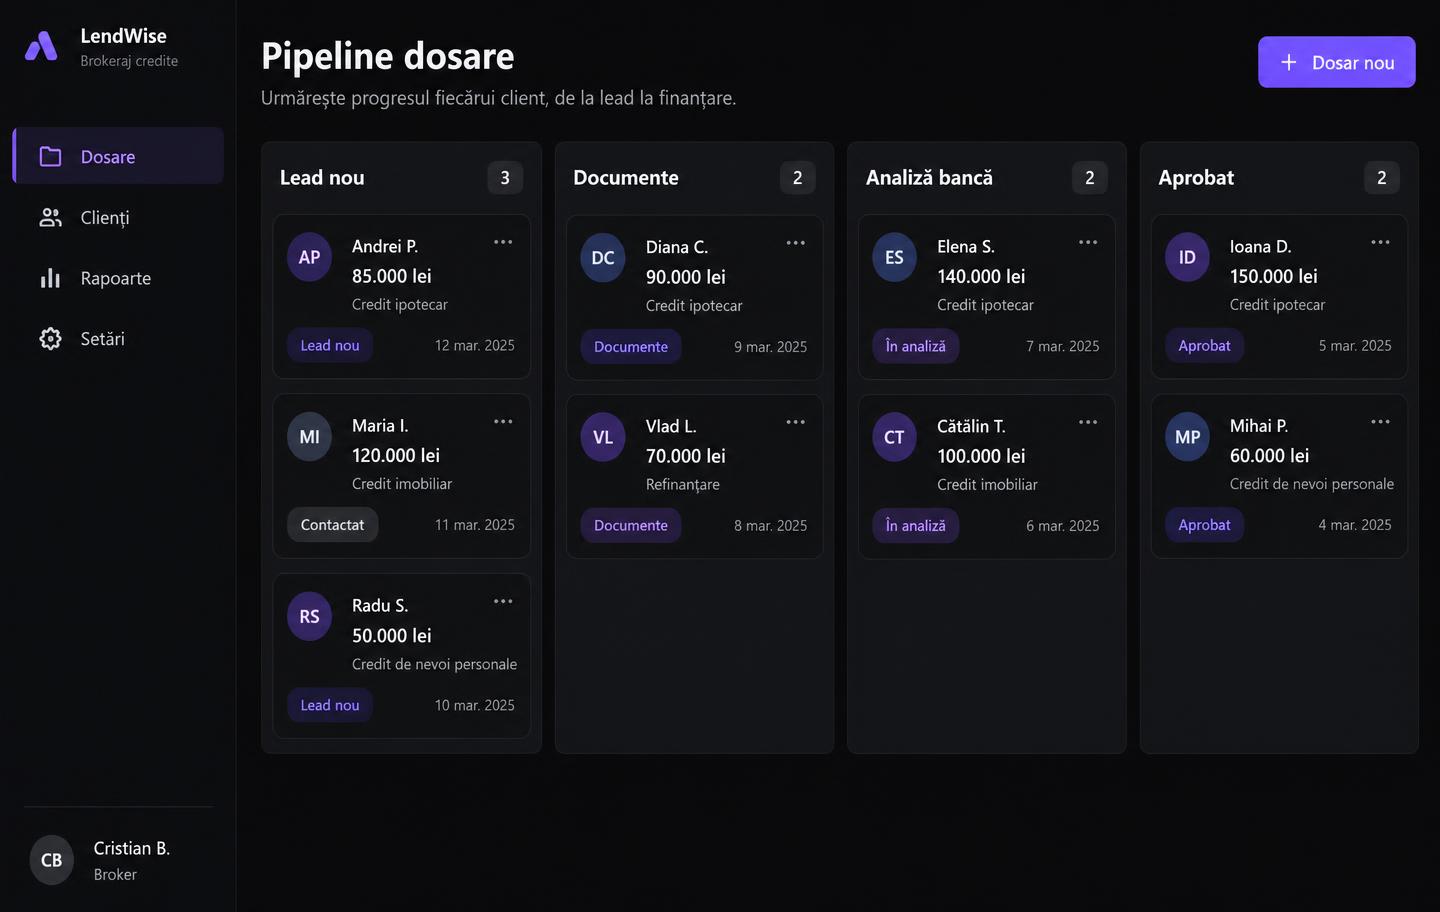Click the amount 150.000 lei
Image resolution: width=1440 pixels, height=912 pixels.
(1274, 276)
